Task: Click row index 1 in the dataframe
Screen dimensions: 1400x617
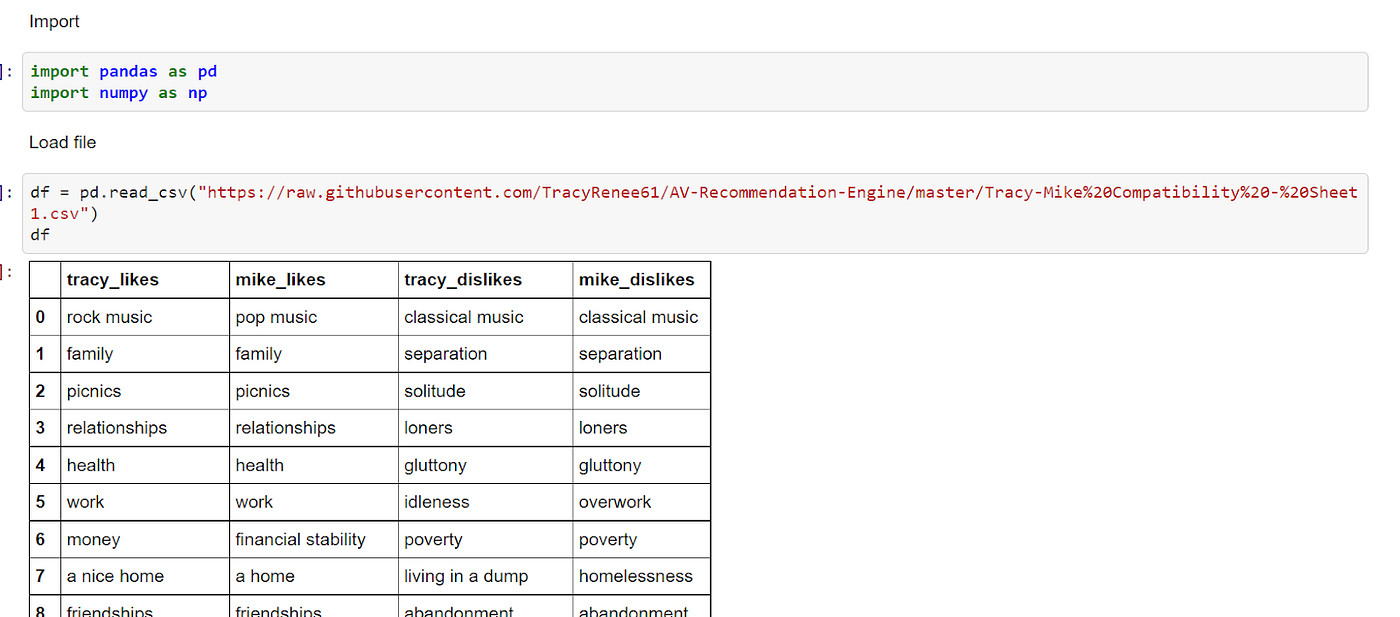Action: 40,354
